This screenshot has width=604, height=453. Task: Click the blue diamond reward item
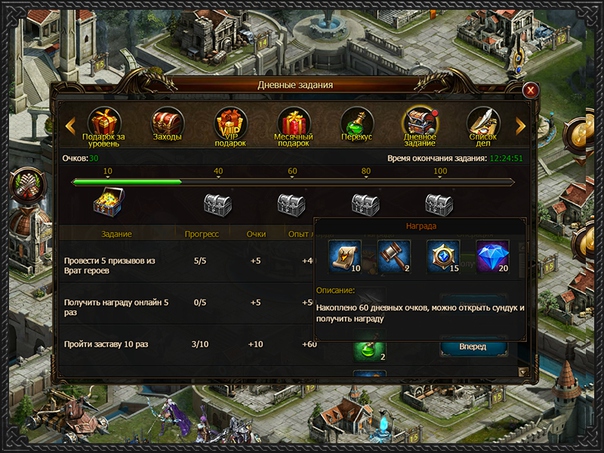coord(493,257)
